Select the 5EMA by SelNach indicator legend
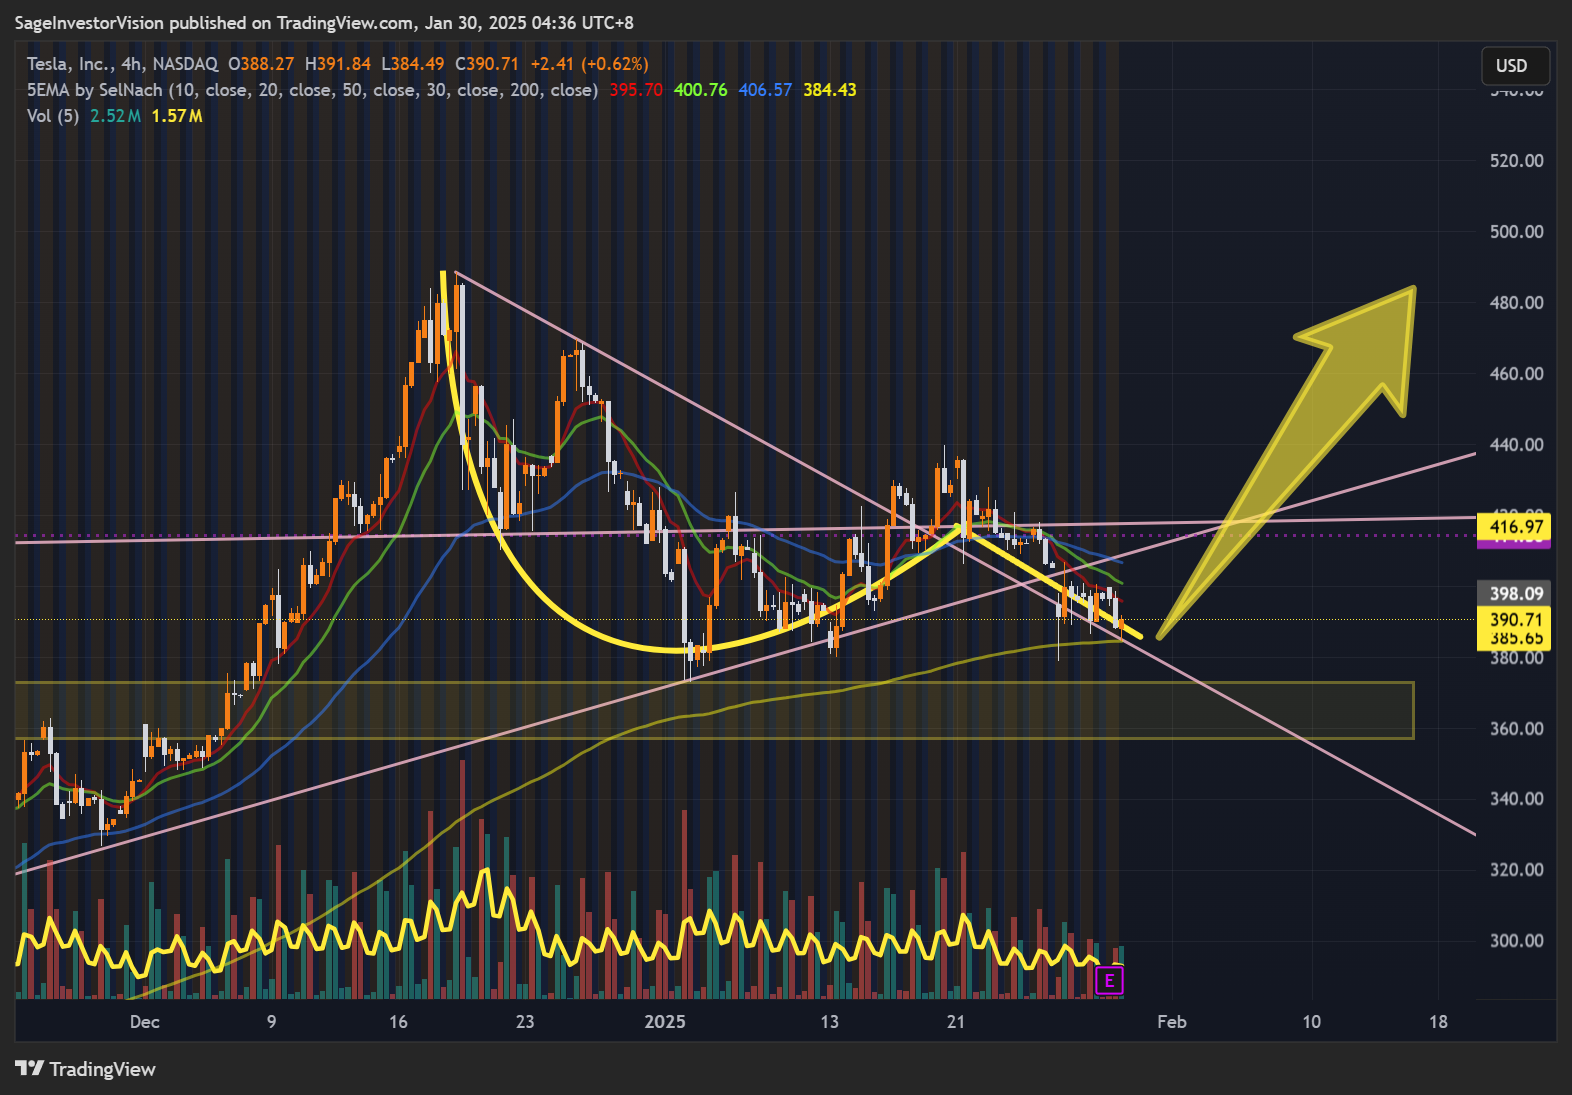The width and height of the screenshot is (1572, 1095). tap(312, 90)
